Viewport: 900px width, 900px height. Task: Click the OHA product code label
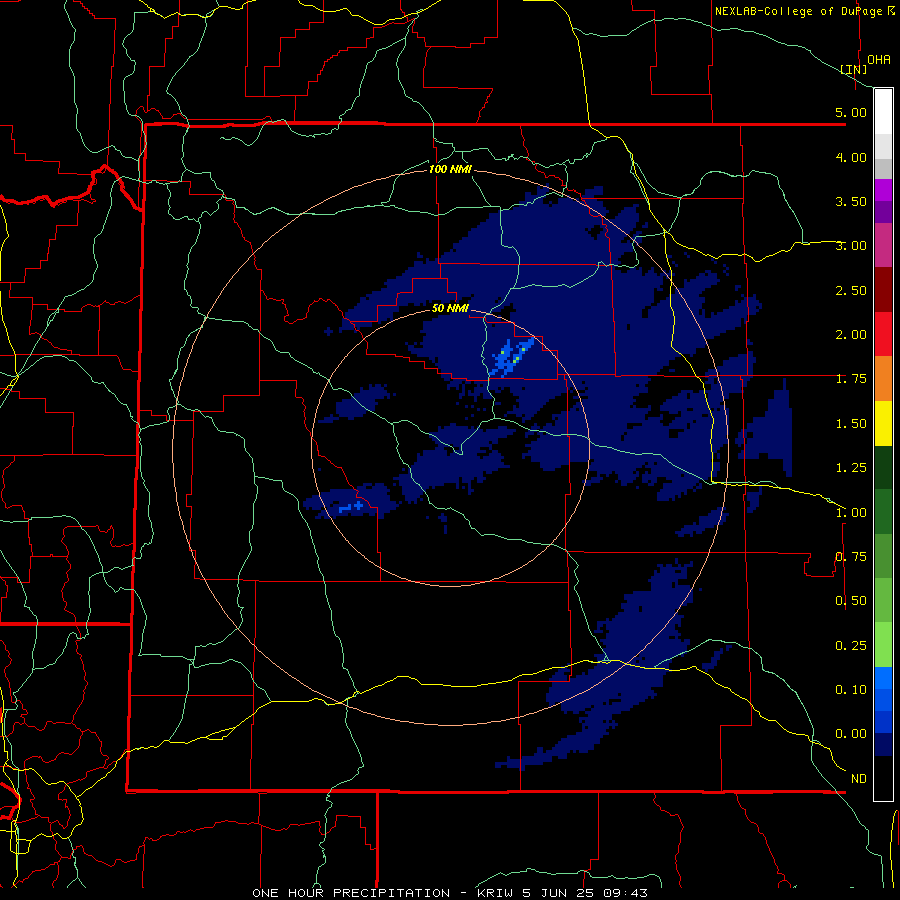click(x=879, y=59)
